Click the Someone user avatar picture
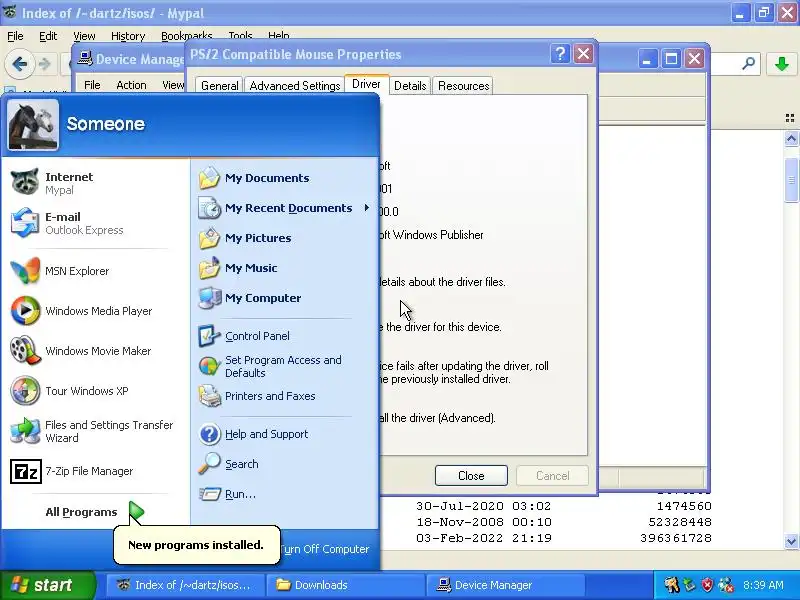Viewport: 800px width, 600px height. click(x=33, y=124)
